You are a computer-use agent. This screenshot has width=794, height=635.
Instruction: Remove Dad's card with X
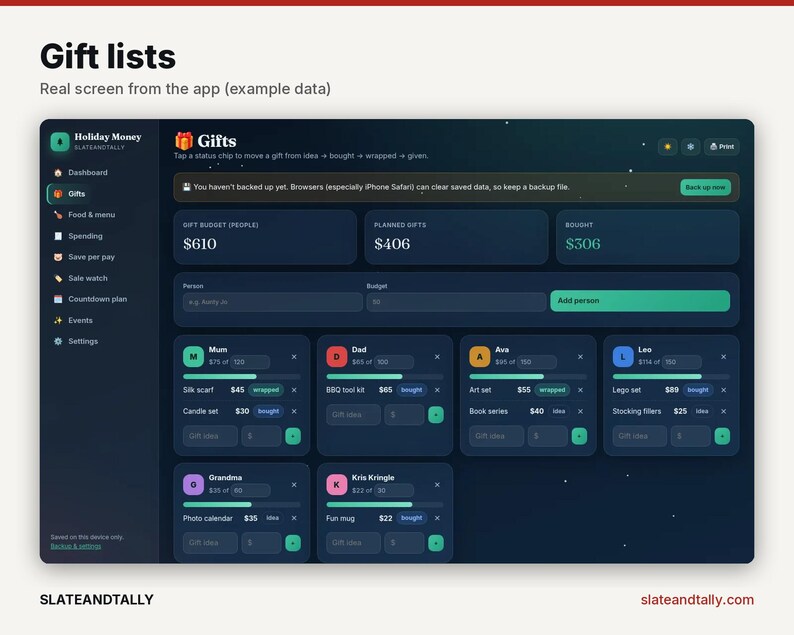click(x=437, y=357)
